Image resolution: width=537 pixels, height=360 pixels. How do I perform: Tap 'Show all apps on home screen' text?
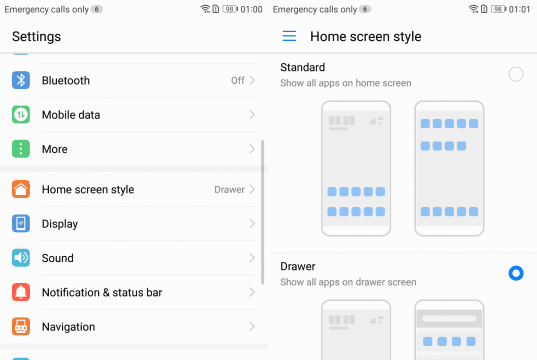pos(346,83)
